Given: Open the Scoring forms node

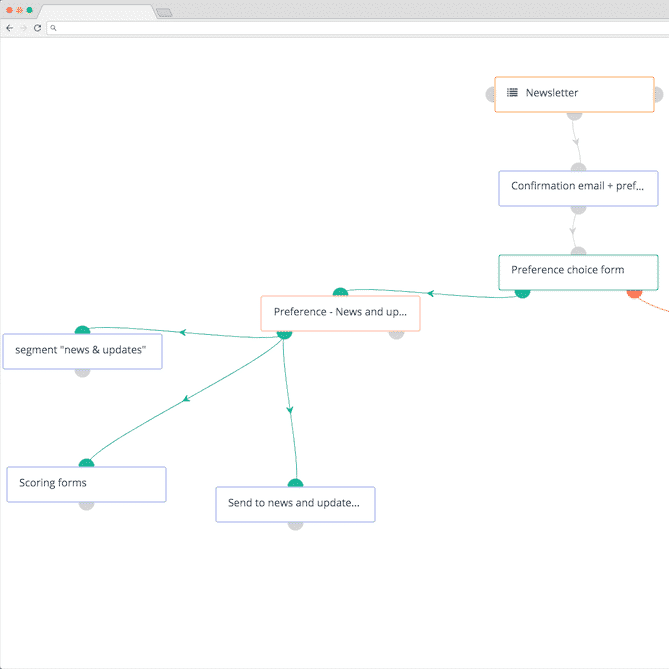Looking at the screenshot, I should [86, 484].
